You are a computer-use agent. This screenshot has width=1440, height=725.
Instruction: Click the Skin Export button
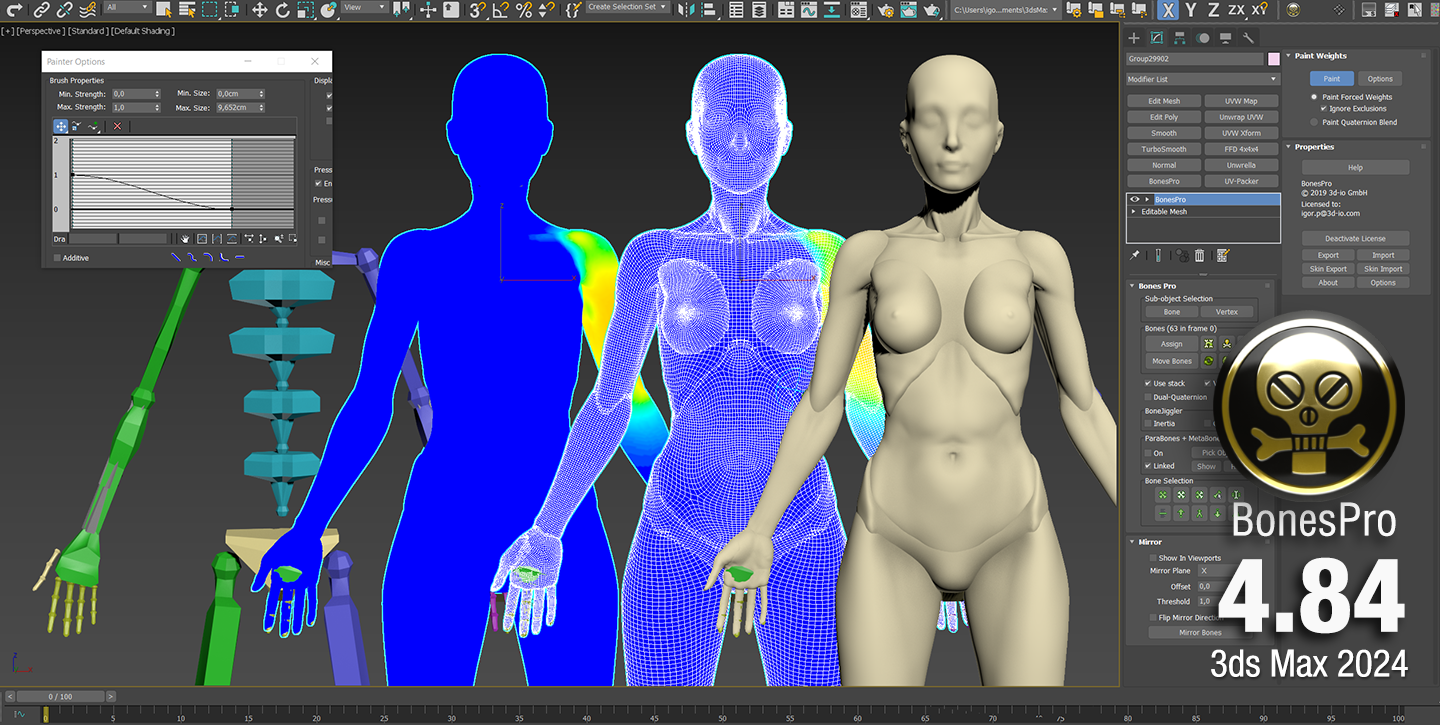click(1328, 269)
